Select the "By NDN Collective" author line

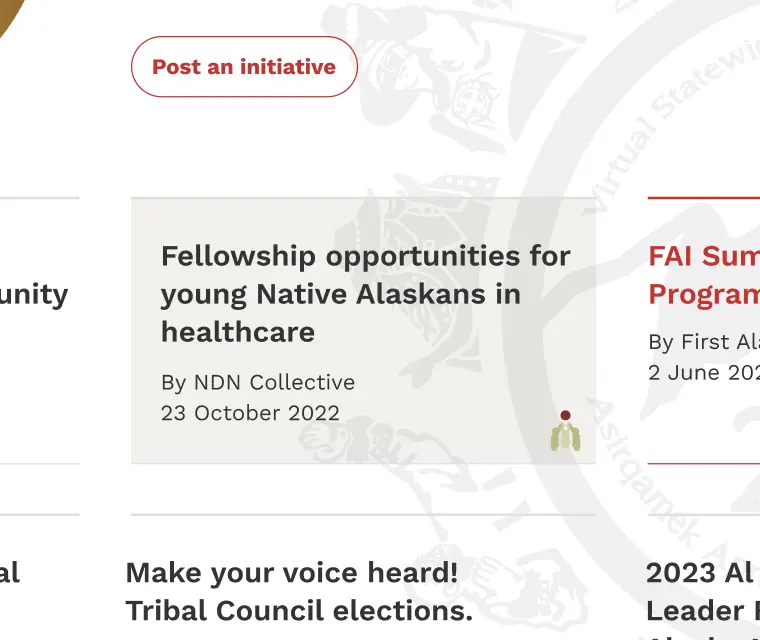pyautogui.click(x=258, y=383)
